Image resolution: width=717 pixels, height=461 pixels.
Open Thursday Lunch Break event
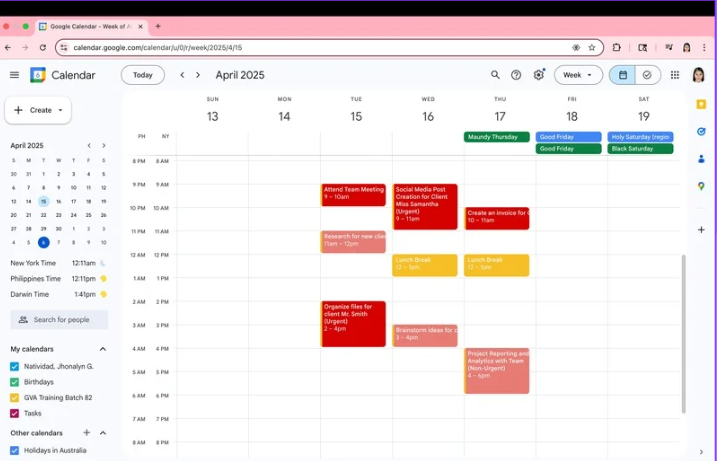tap(497, 265)
